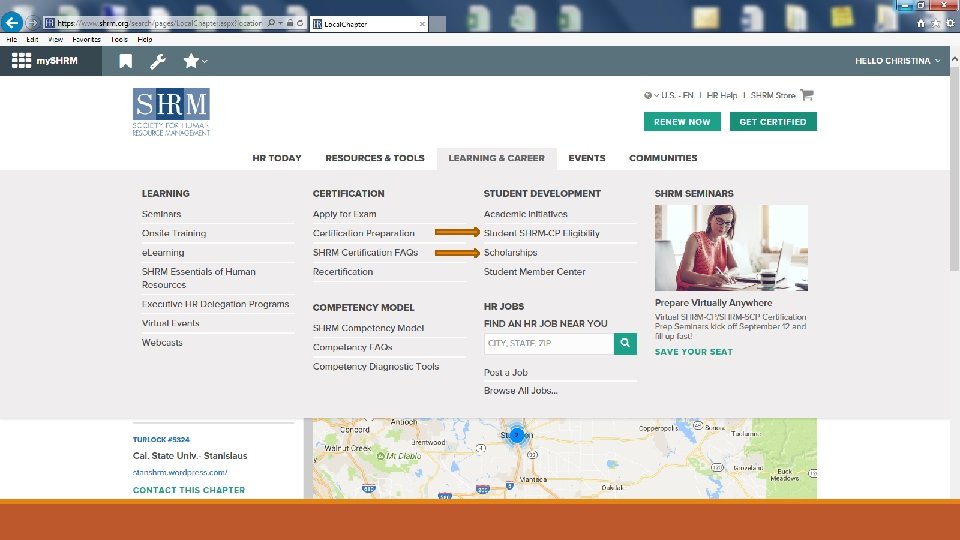Open the browser Tools menu
Viewport: 960px width, 540px height.
point(119,39)
